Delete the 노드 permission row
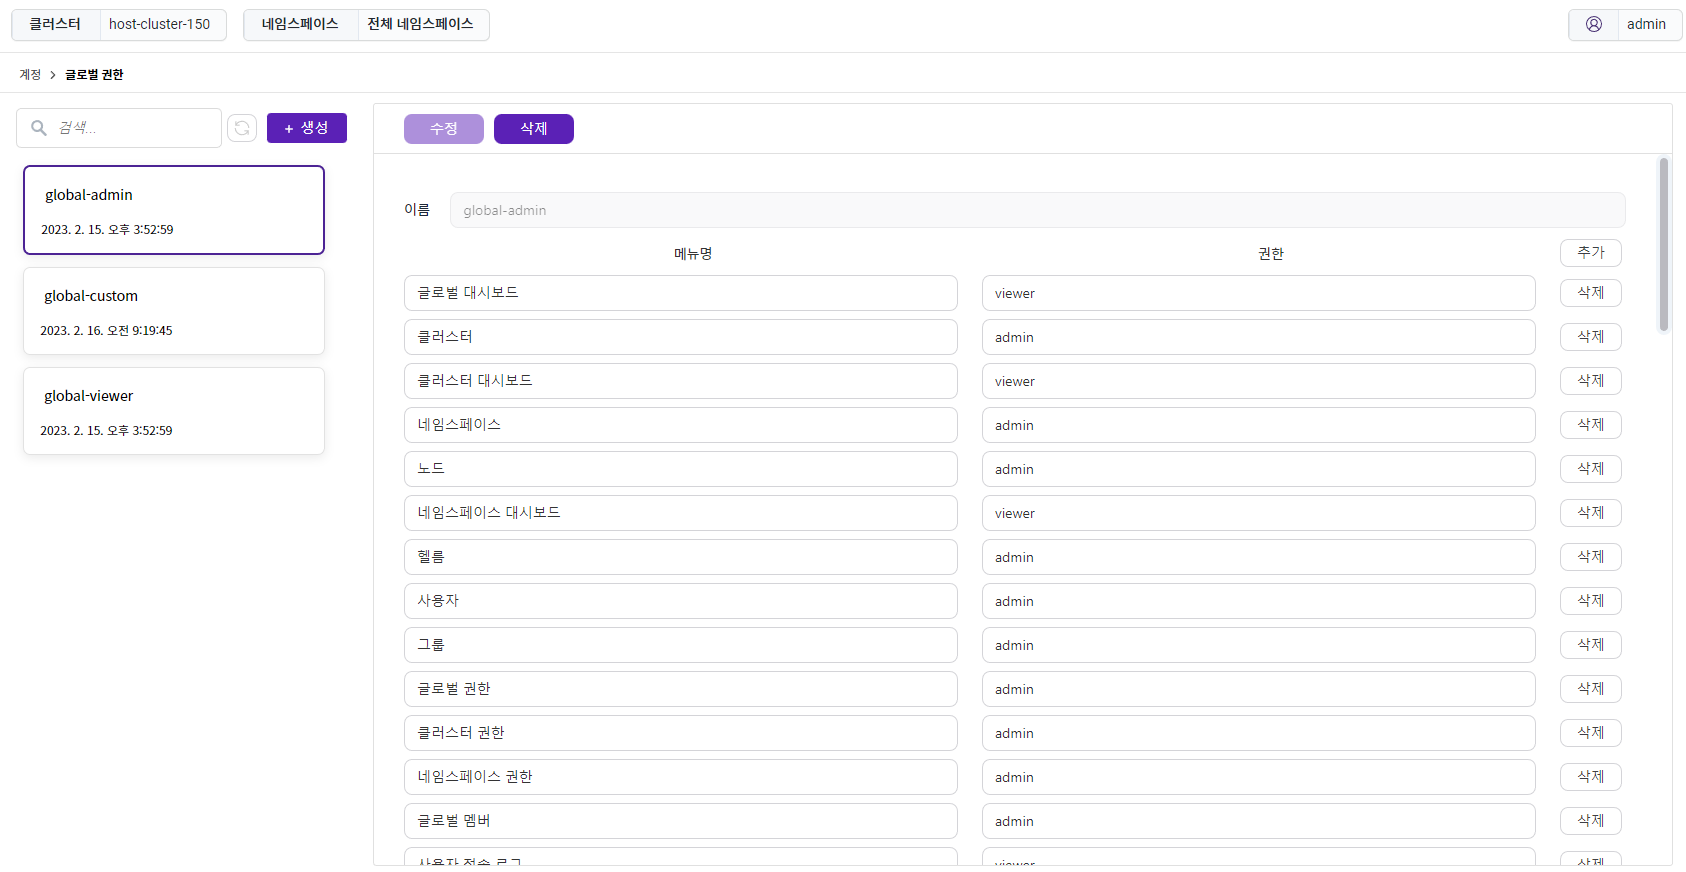The image size is (1686, 872). (x=1591, y=469)
